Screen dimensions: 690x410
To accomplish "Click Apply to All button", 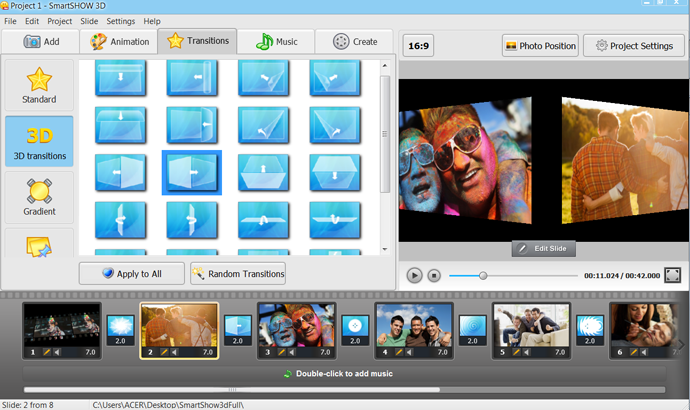I will 132,274.
